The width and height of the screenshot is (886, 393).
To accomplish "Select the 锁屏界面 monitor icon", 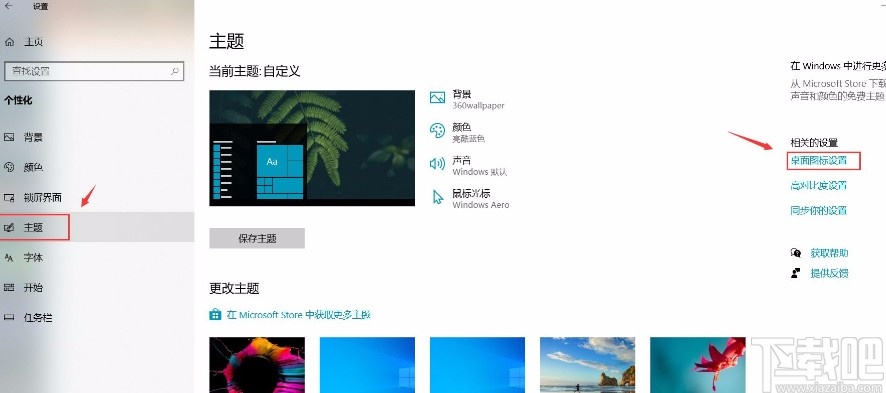I will (9, 198).
